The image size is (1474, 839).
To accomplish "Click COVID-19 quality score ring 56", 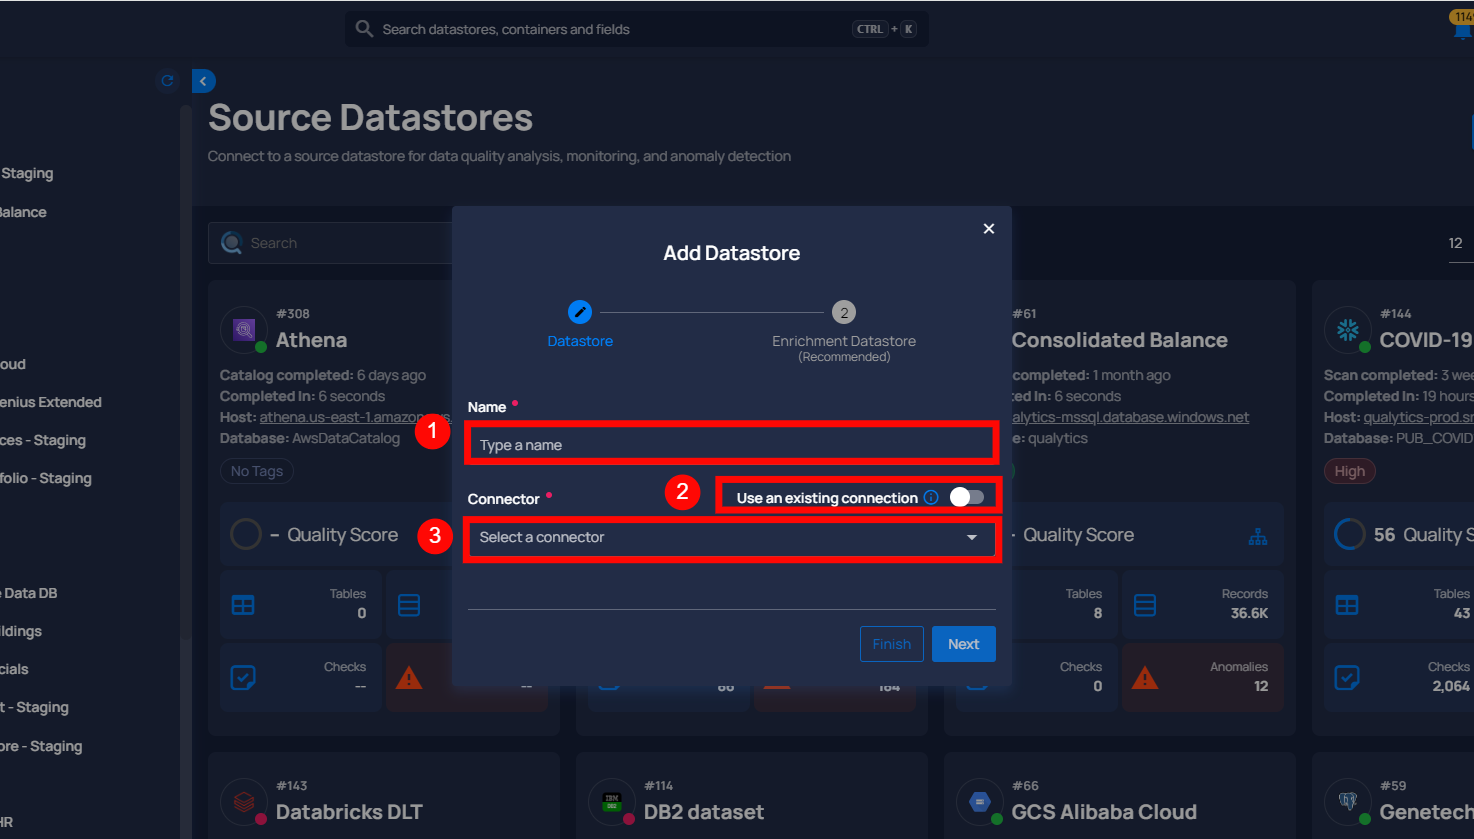I will pyautogui.click(x=1350, y=534).
